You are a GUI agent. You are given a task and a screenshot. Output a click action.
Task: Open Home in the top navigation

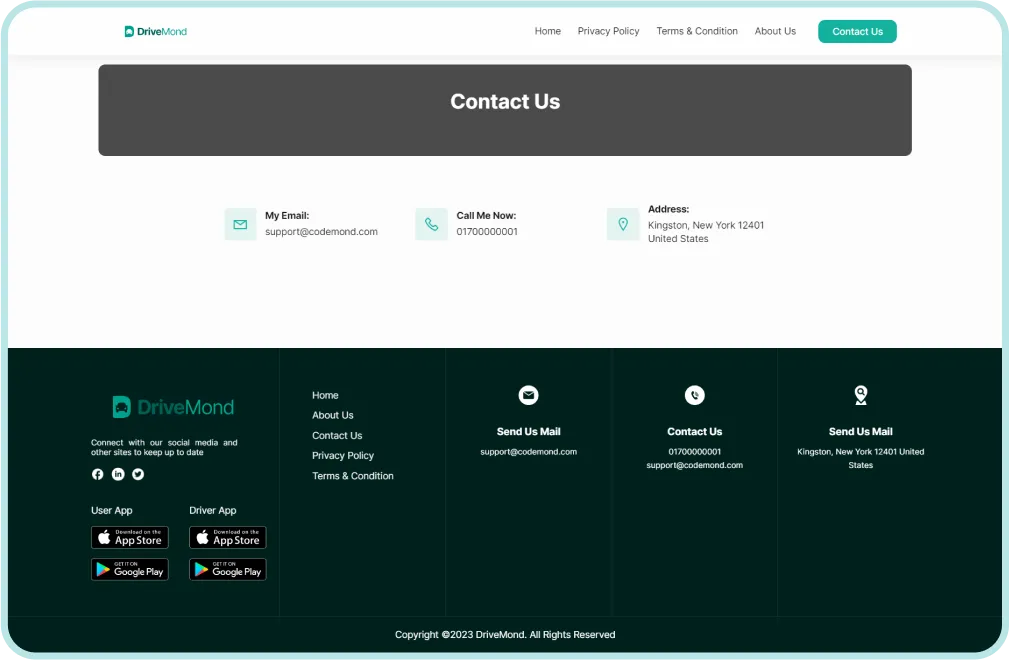548,31
